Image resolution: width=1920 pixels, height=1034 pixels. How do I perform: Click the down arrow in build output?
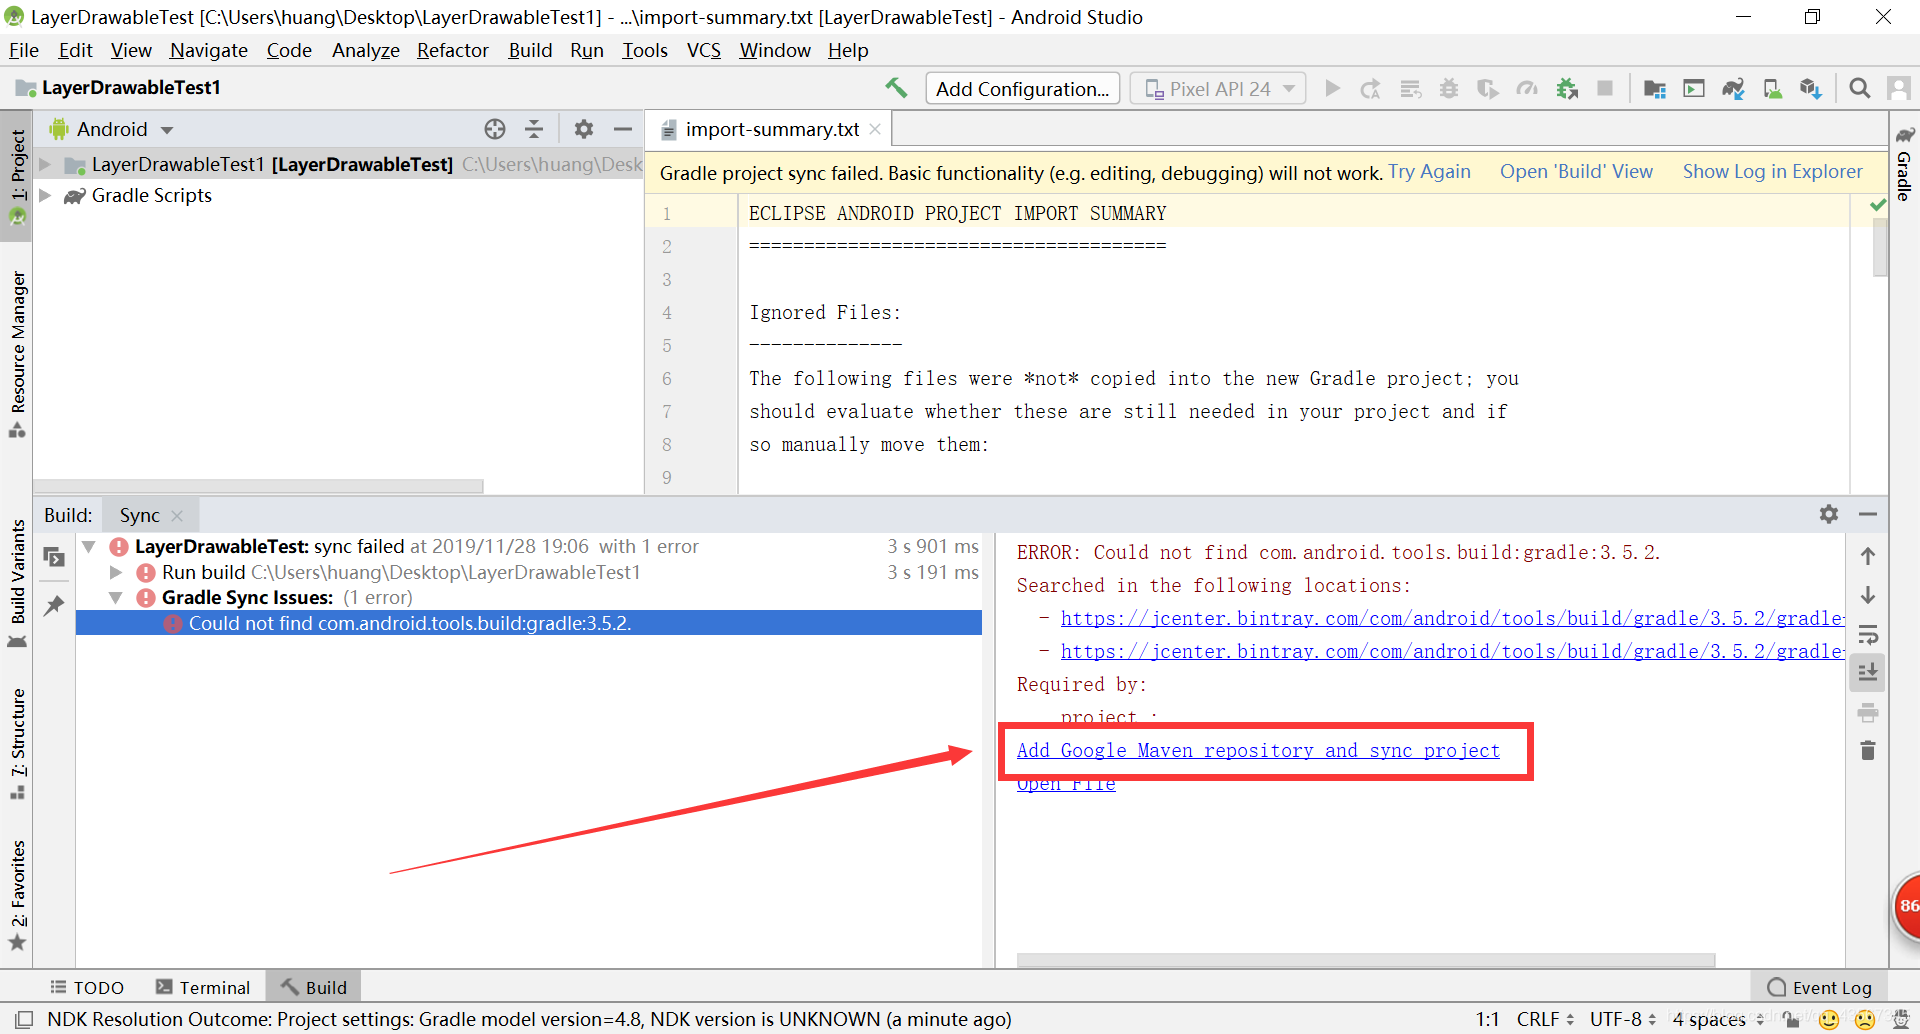(1868, 595)
